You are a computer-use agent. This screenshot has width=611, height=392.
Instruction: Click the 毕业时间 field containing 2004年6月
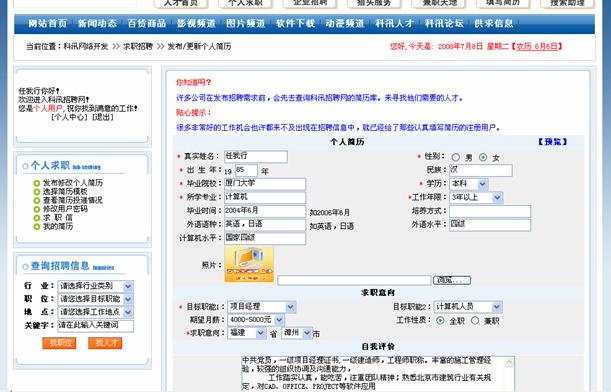pyautogui.click(x=265, y=211)
